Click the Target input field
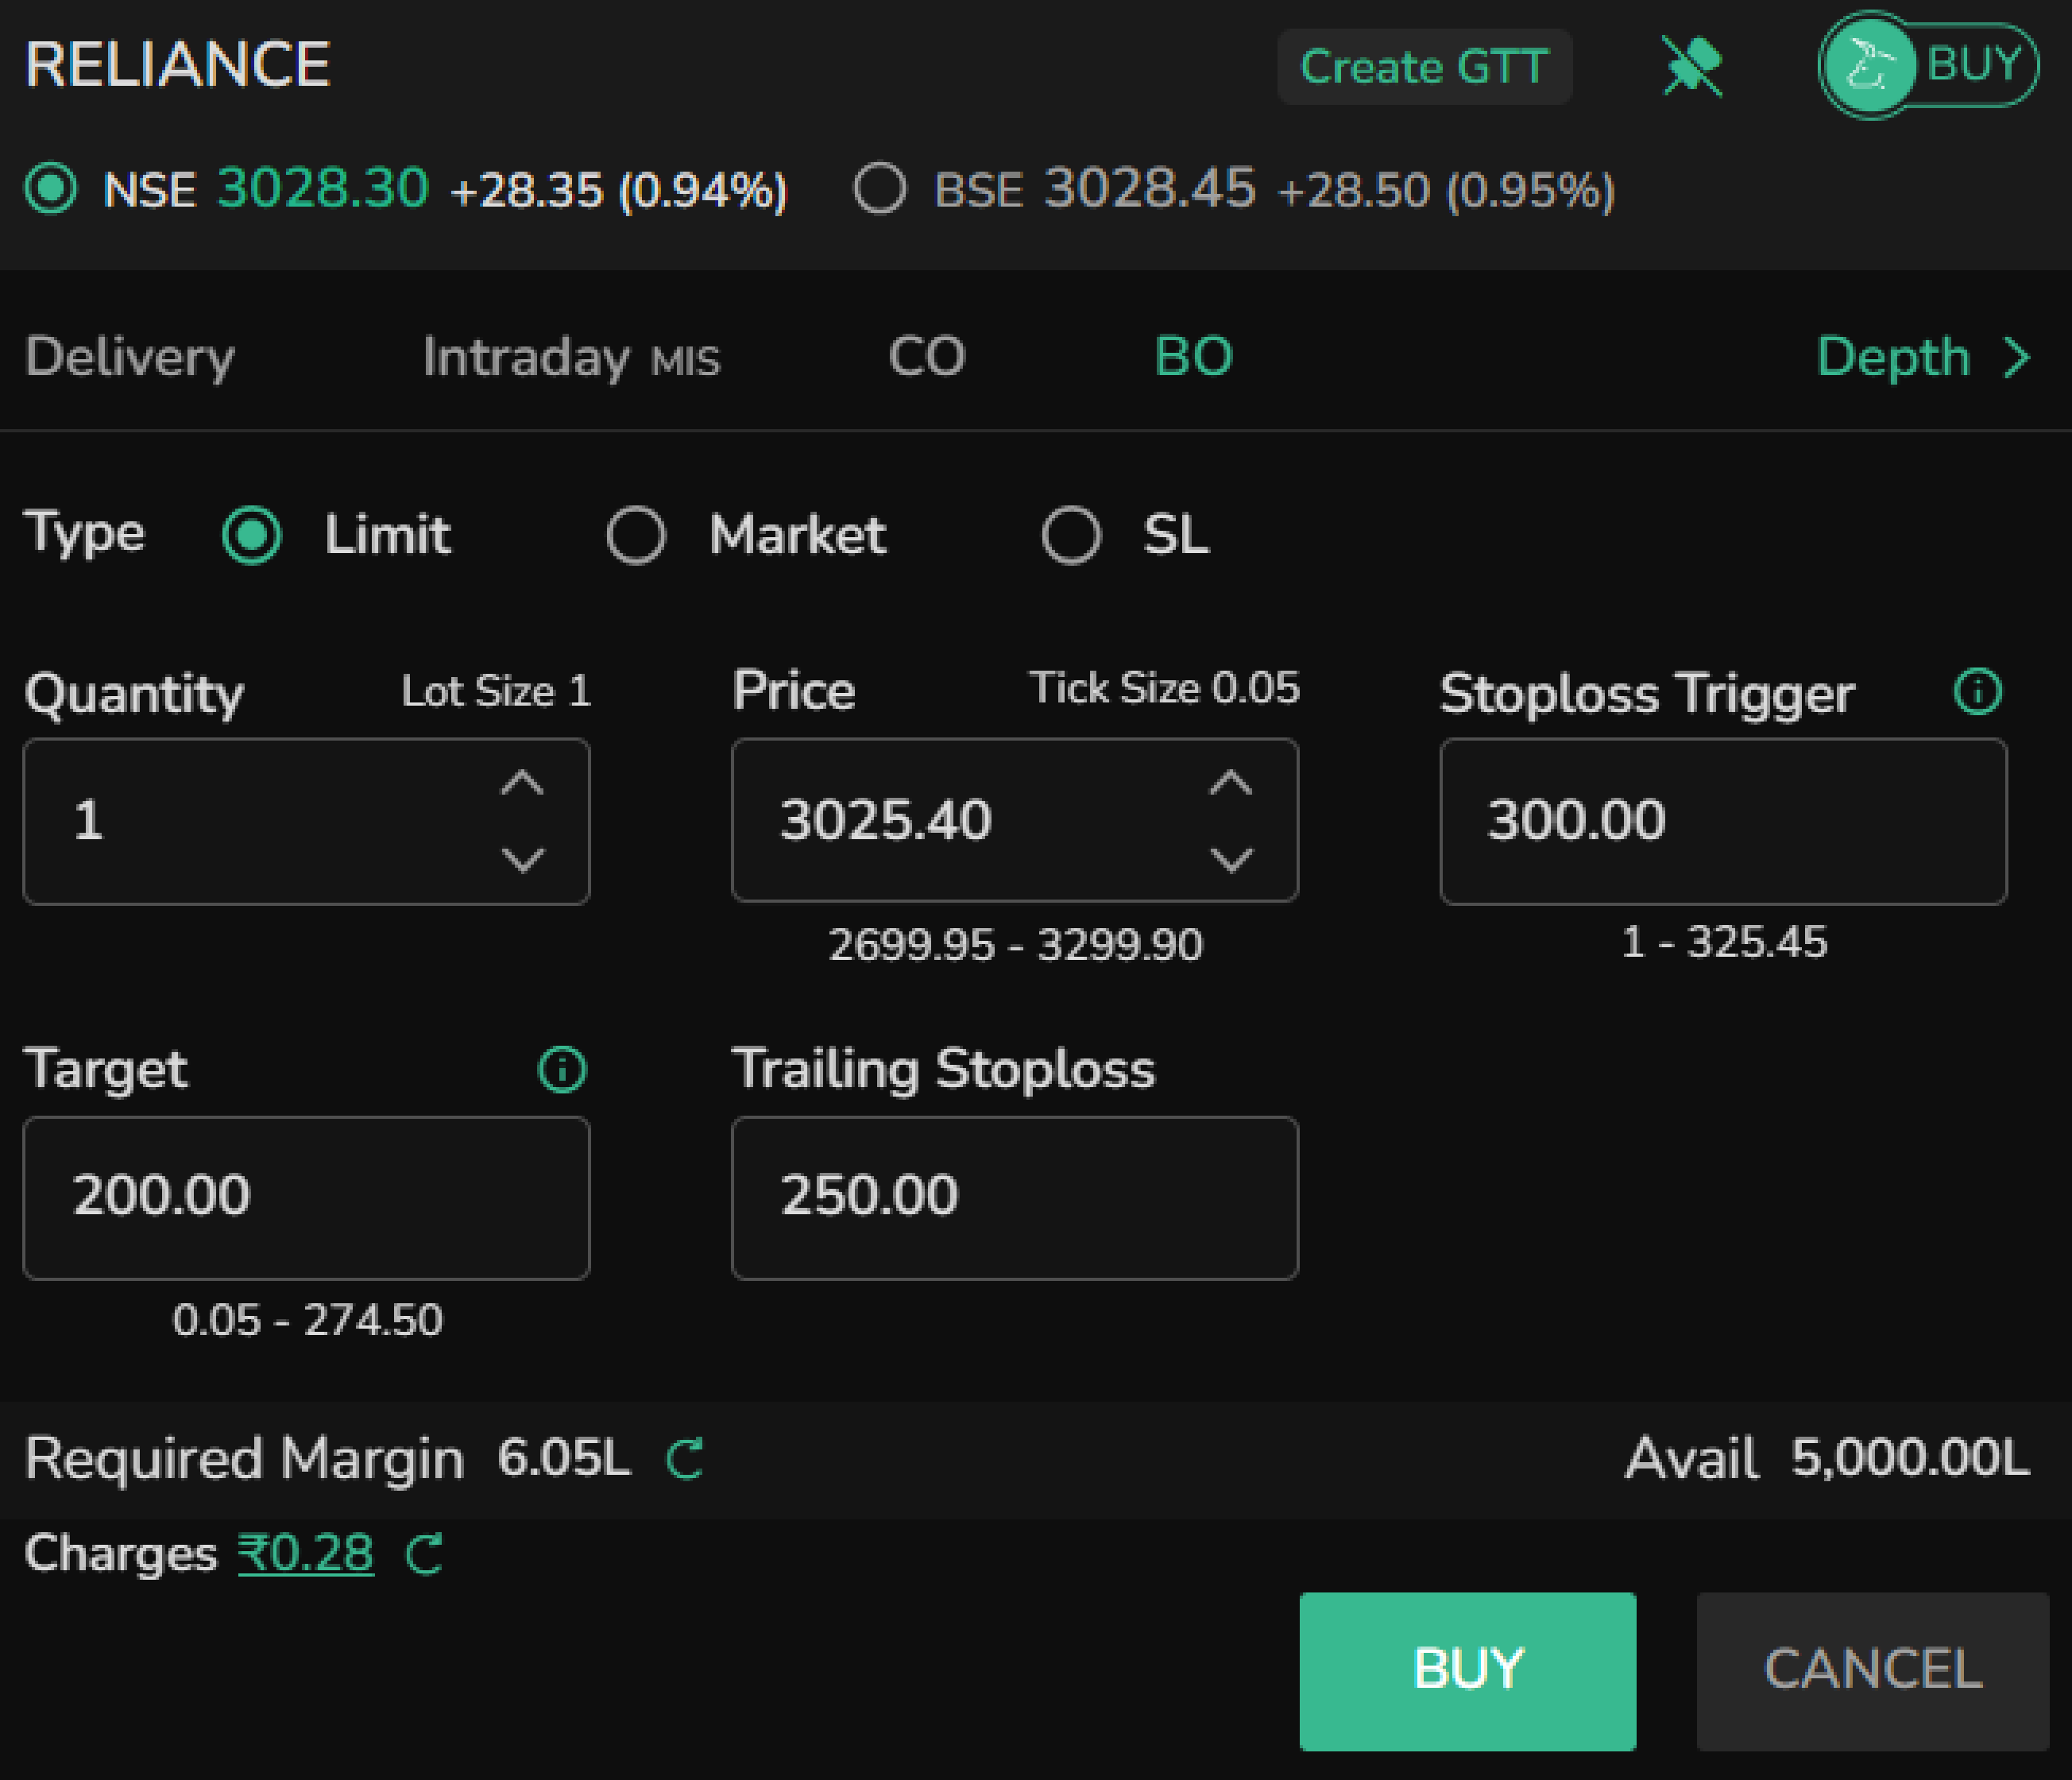Image resolution: width=2072 pixels, height=1780 pixels. [x=307, y=1198]
